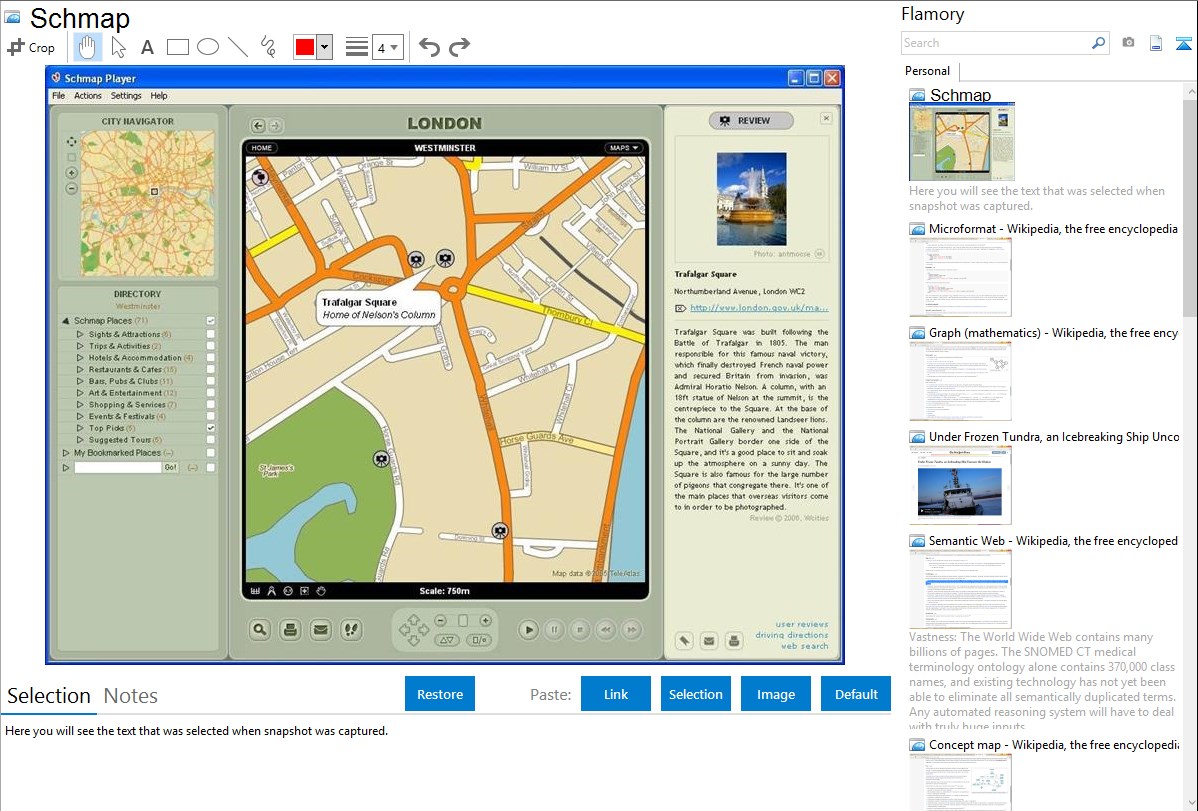1198x811 pixels.
Task: Click the Paste Image button
Action: pyautogui.click(x=776, y=694)
